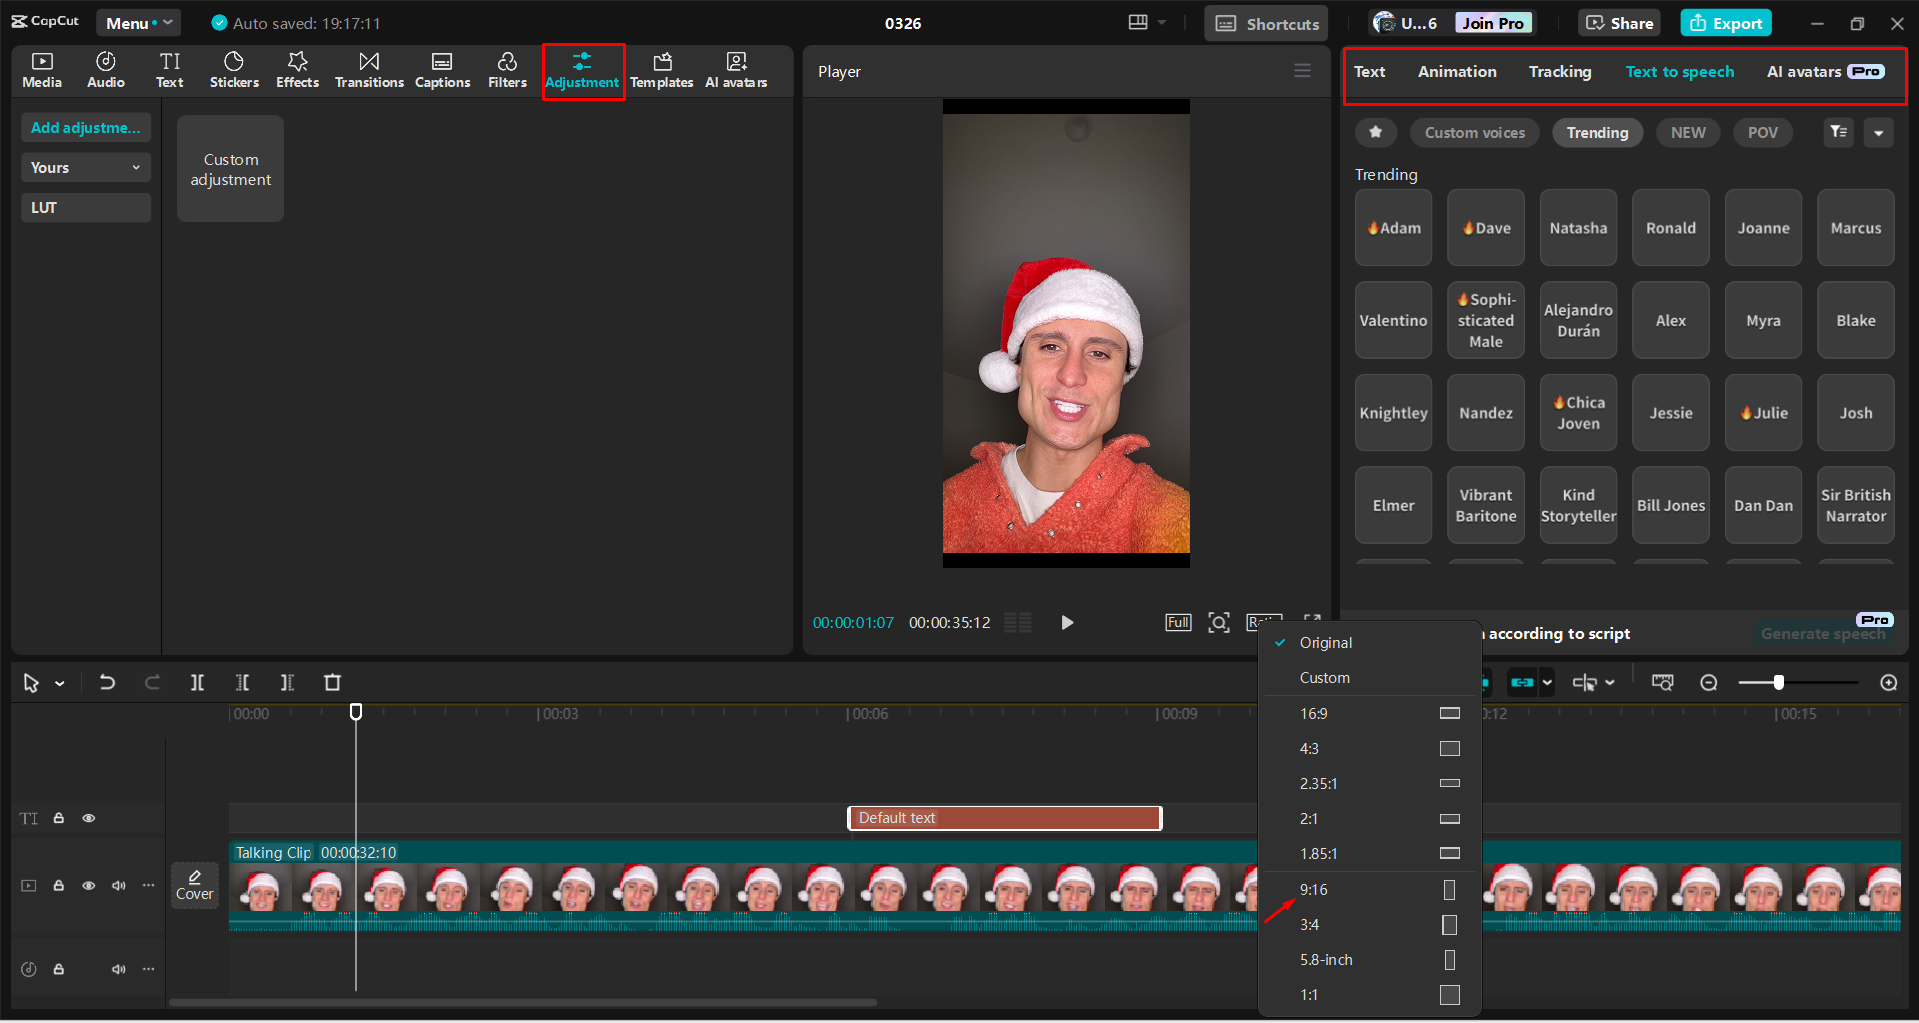The width and height of the screenshot is (1919, 1023).
Task: Click the Undo icon above the timeline
Action: [x=107, y=682]
